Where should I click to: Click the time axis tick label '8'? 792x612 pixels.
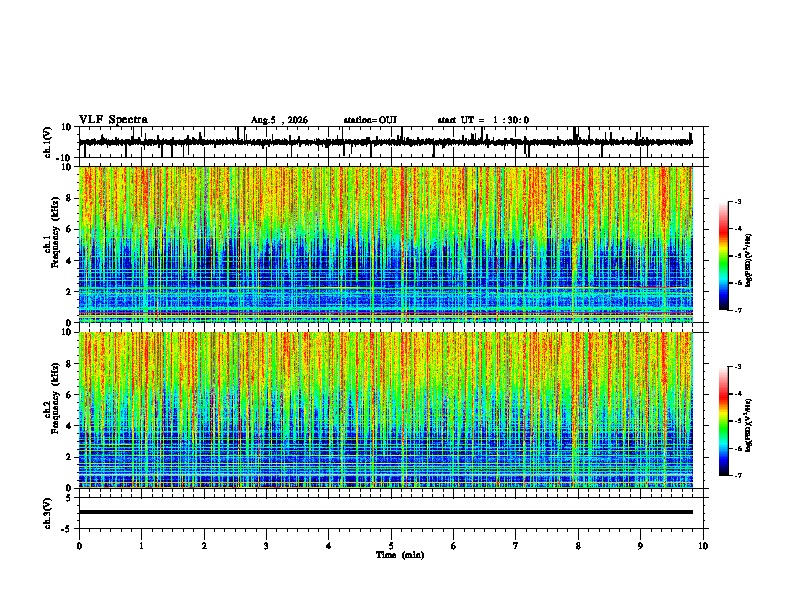pyautogui.click(x=578, y=546)
